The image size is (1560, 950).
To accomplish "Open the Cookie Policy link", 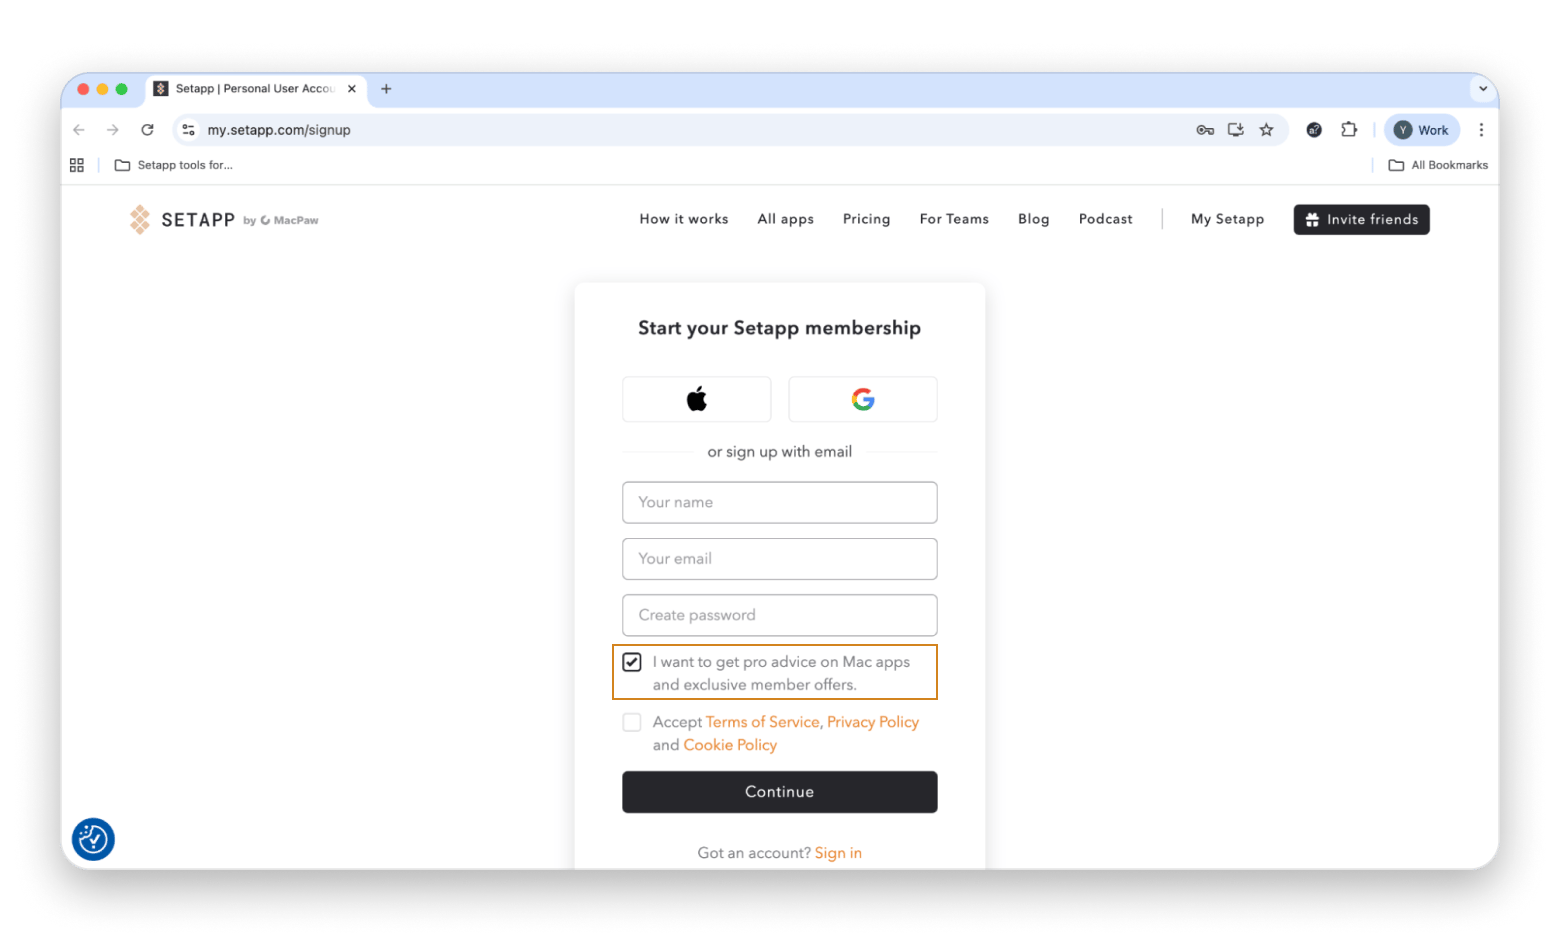I will coord(730,745).
